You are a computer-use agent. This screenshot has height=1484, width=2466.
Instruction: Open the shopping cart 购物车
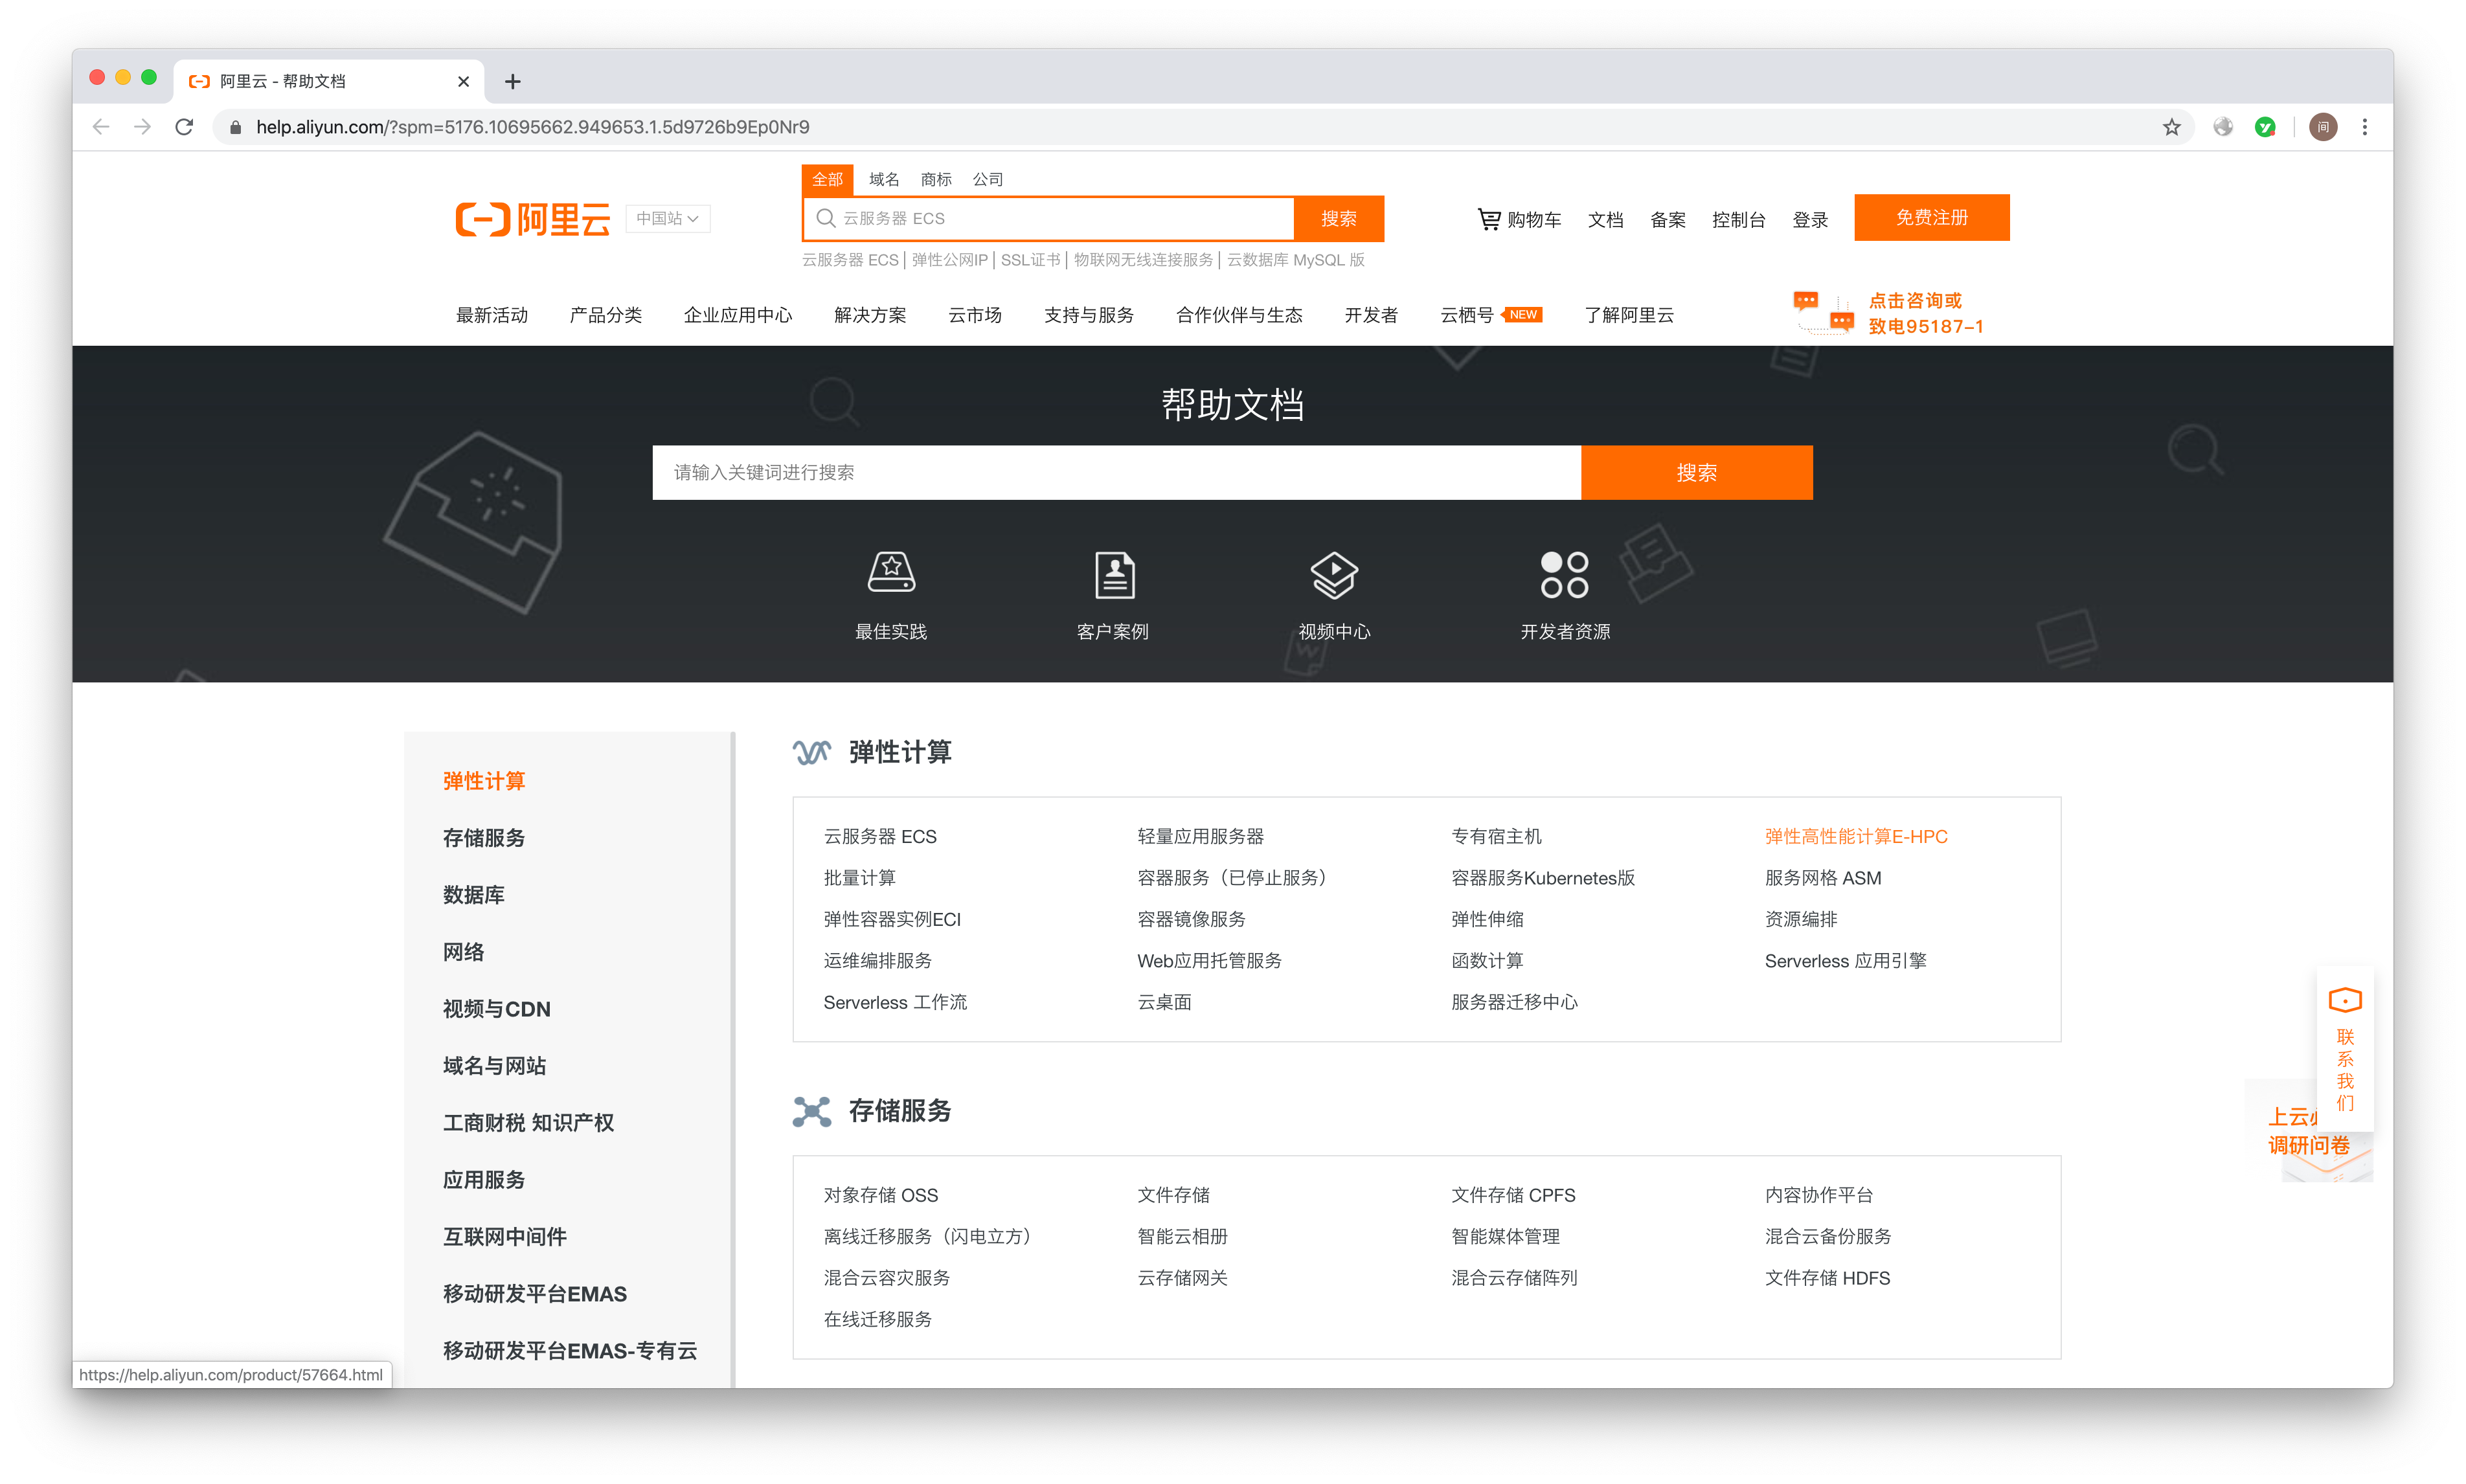(1519, 219)
